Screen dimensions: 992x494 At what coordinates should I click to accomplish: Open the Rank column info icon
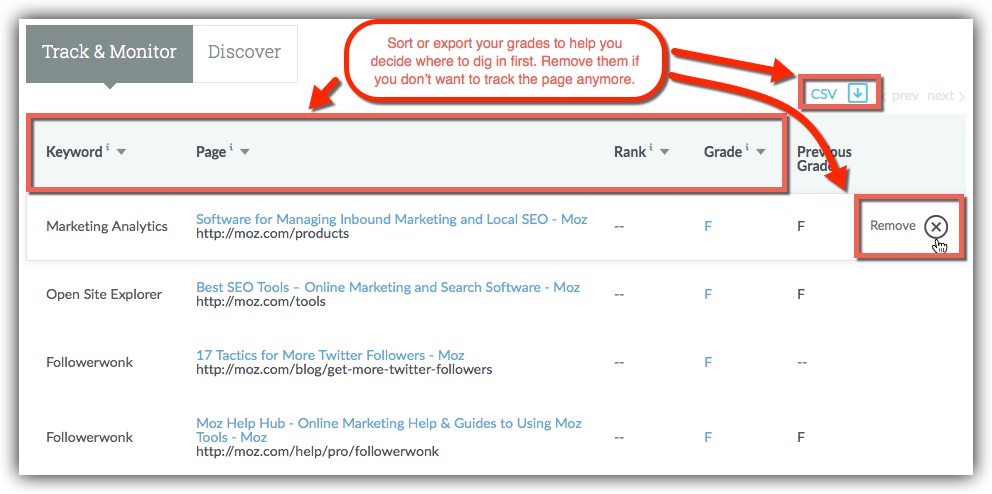click(x=651, y=147)
